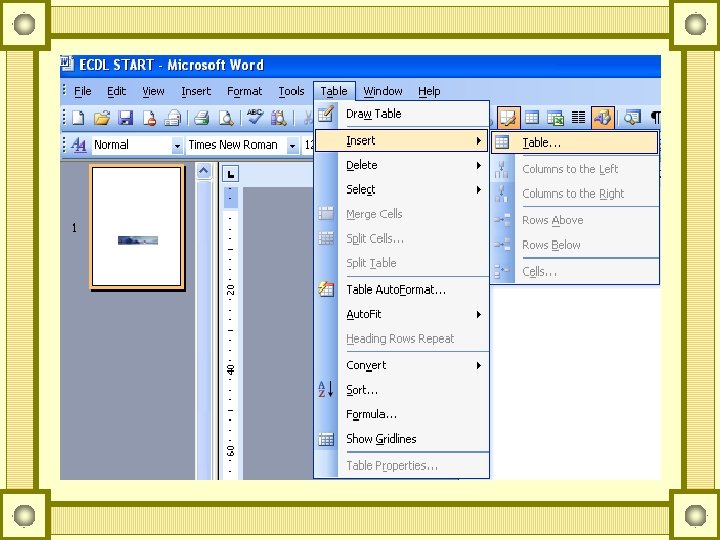Click into the Normal style box
720x540 pixels.
pos(132,146)
